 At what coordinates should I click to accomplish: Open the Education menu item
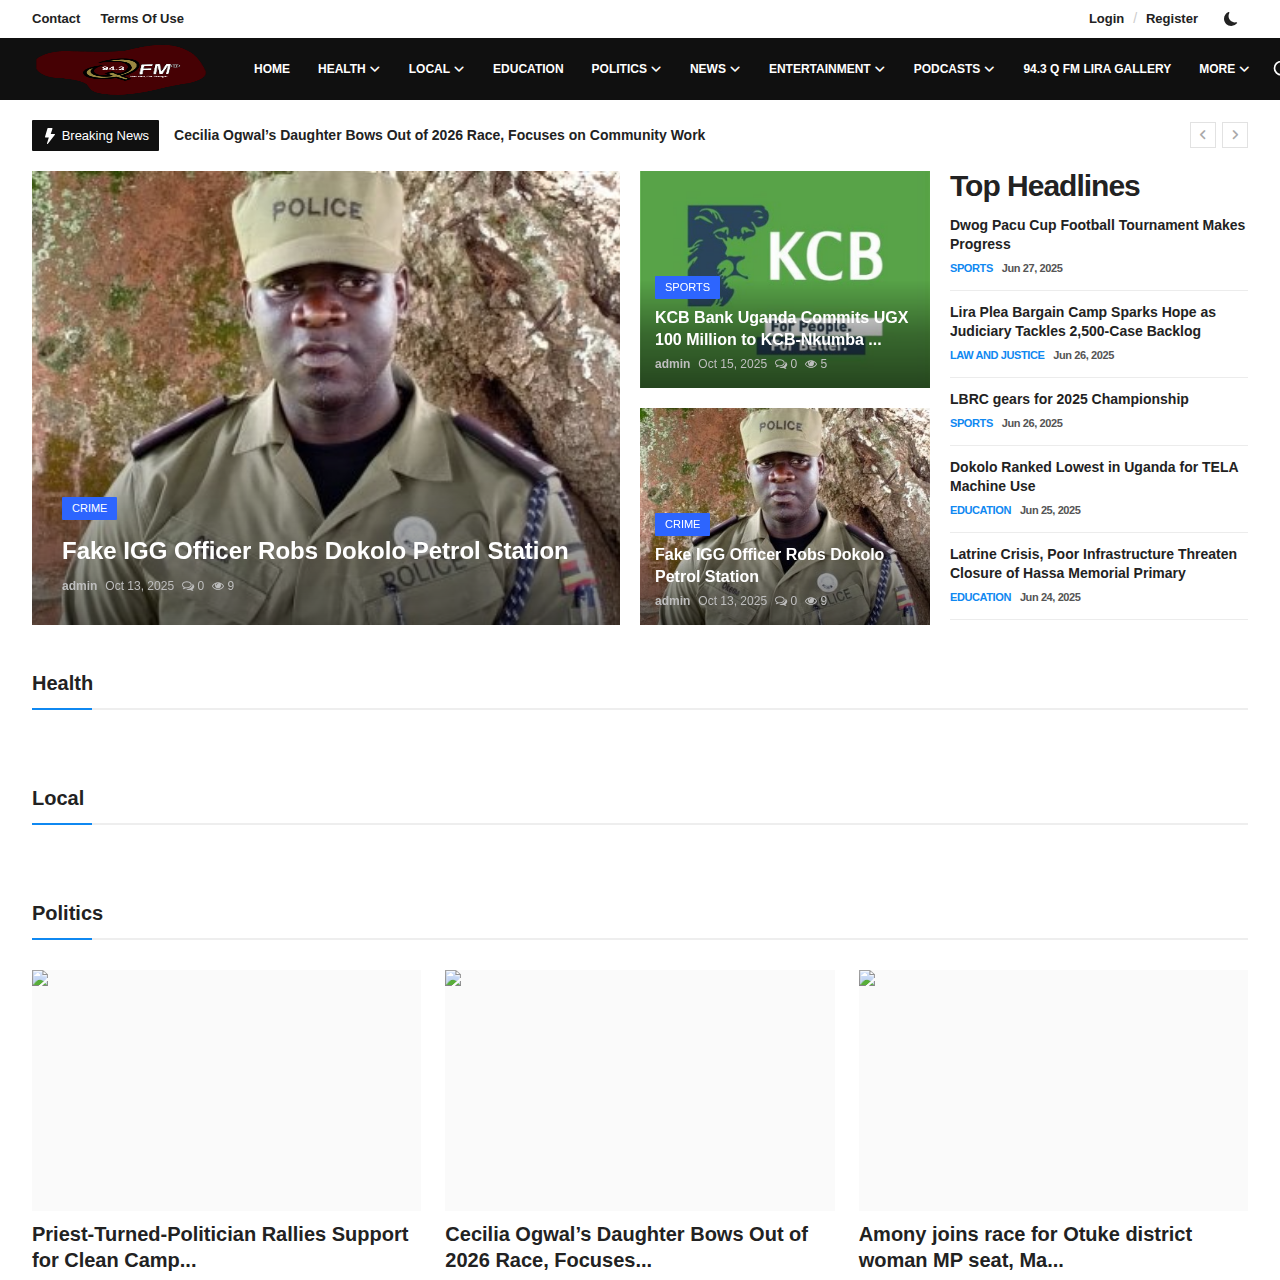tap(528, 69)
